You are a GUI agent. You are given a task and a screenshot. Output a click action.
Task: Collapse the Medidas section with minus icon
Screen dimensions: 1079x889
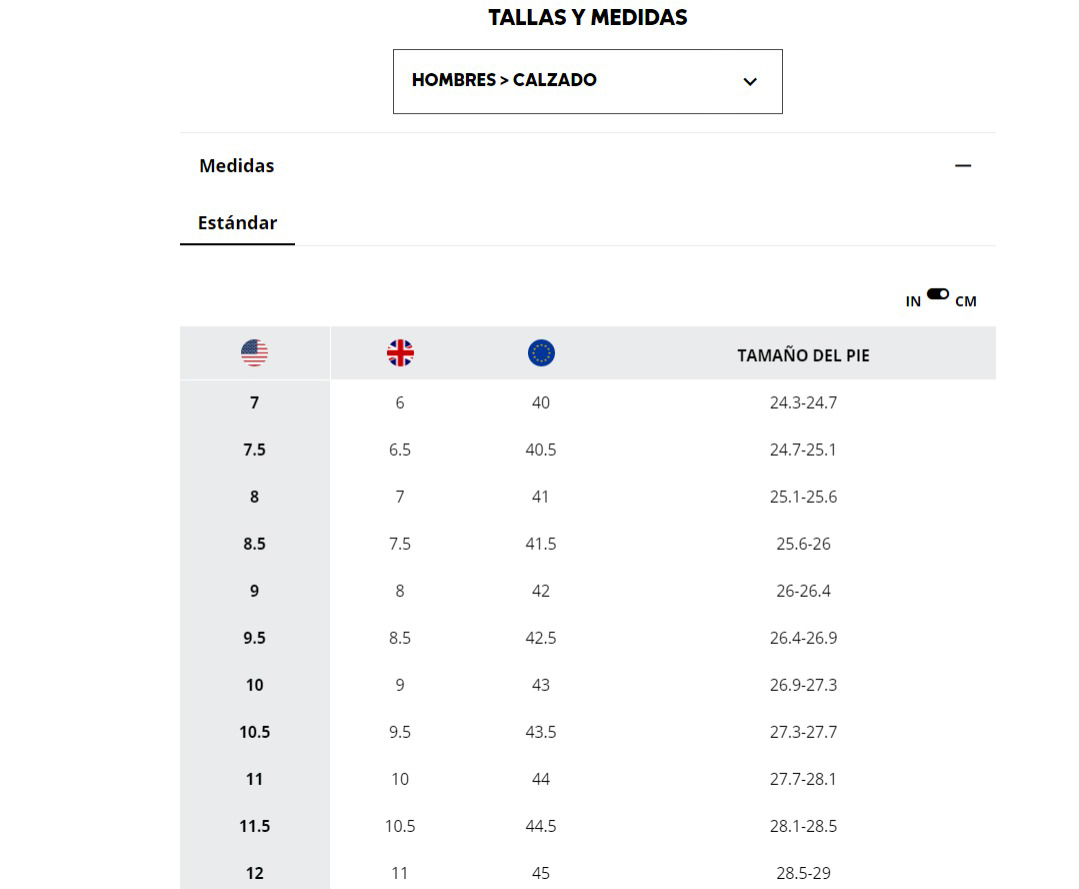pos(963,166)
